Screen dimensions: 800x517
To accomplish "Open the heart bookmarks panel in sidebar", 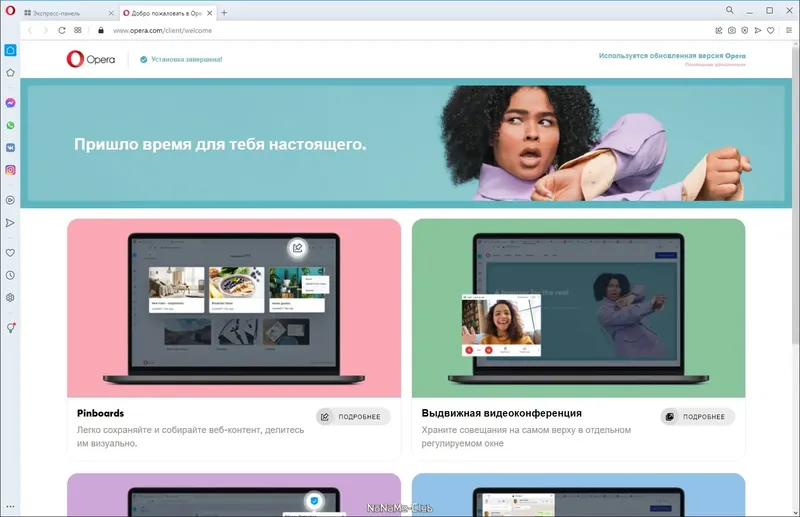I will pyautogui.click(x=10, y=253).
